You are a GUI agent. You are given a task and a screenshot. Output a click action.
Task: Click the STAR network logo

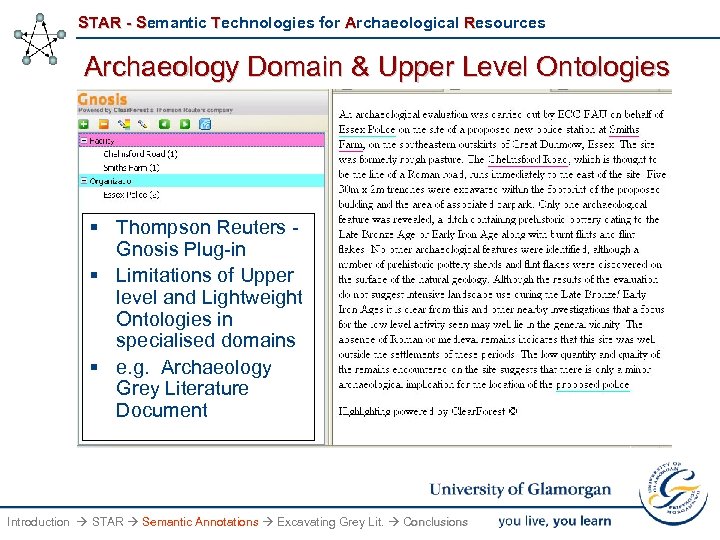click(x=39, y=39)
